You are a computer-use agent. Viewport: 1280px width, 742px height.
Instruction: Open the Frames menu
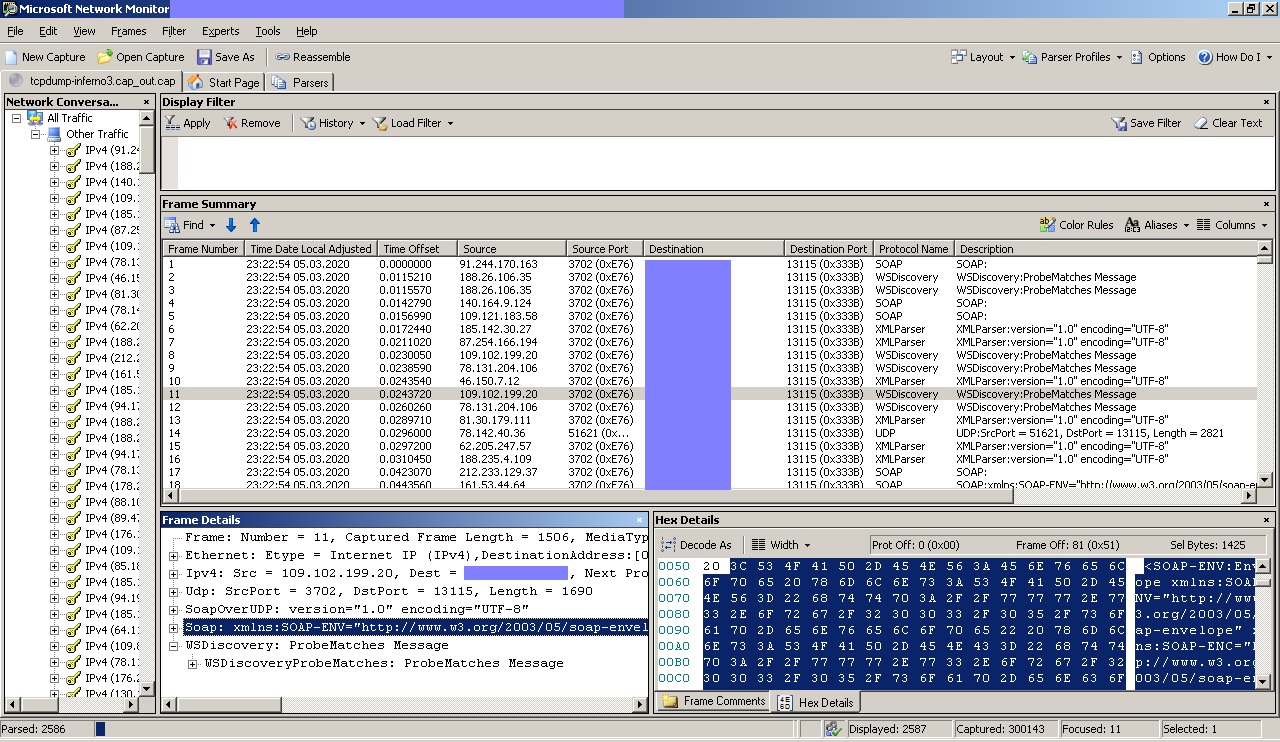[129, 31]
